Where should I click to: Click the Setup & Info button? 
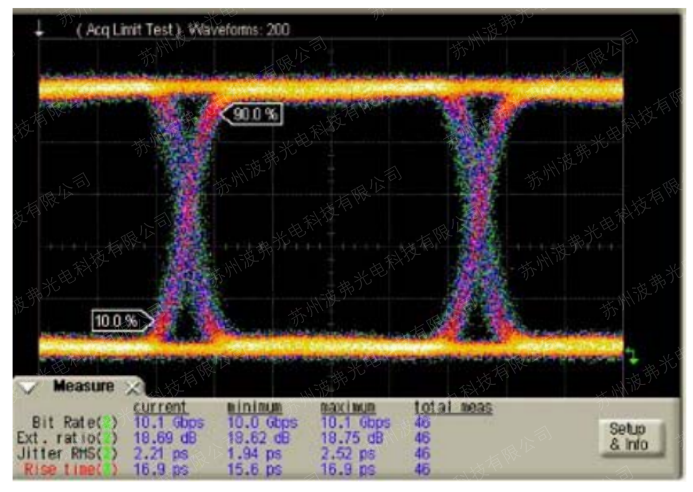point(627,435)
